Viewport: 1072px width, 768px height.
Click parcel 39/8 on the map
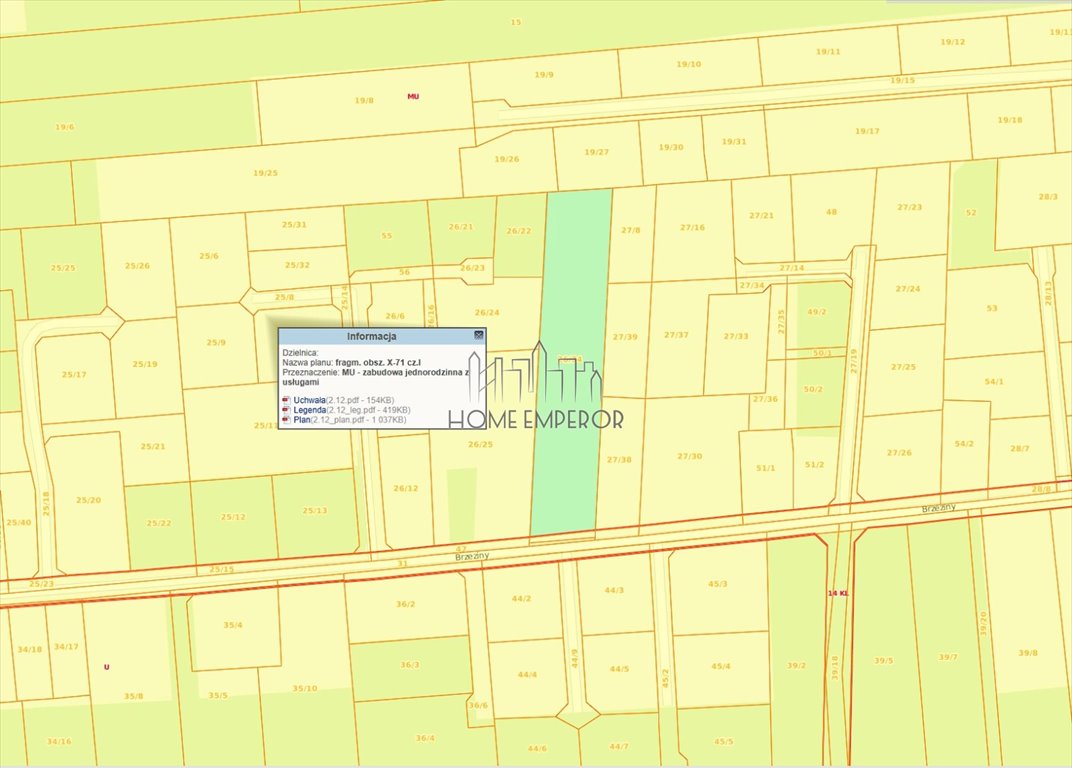[1027, 652]
